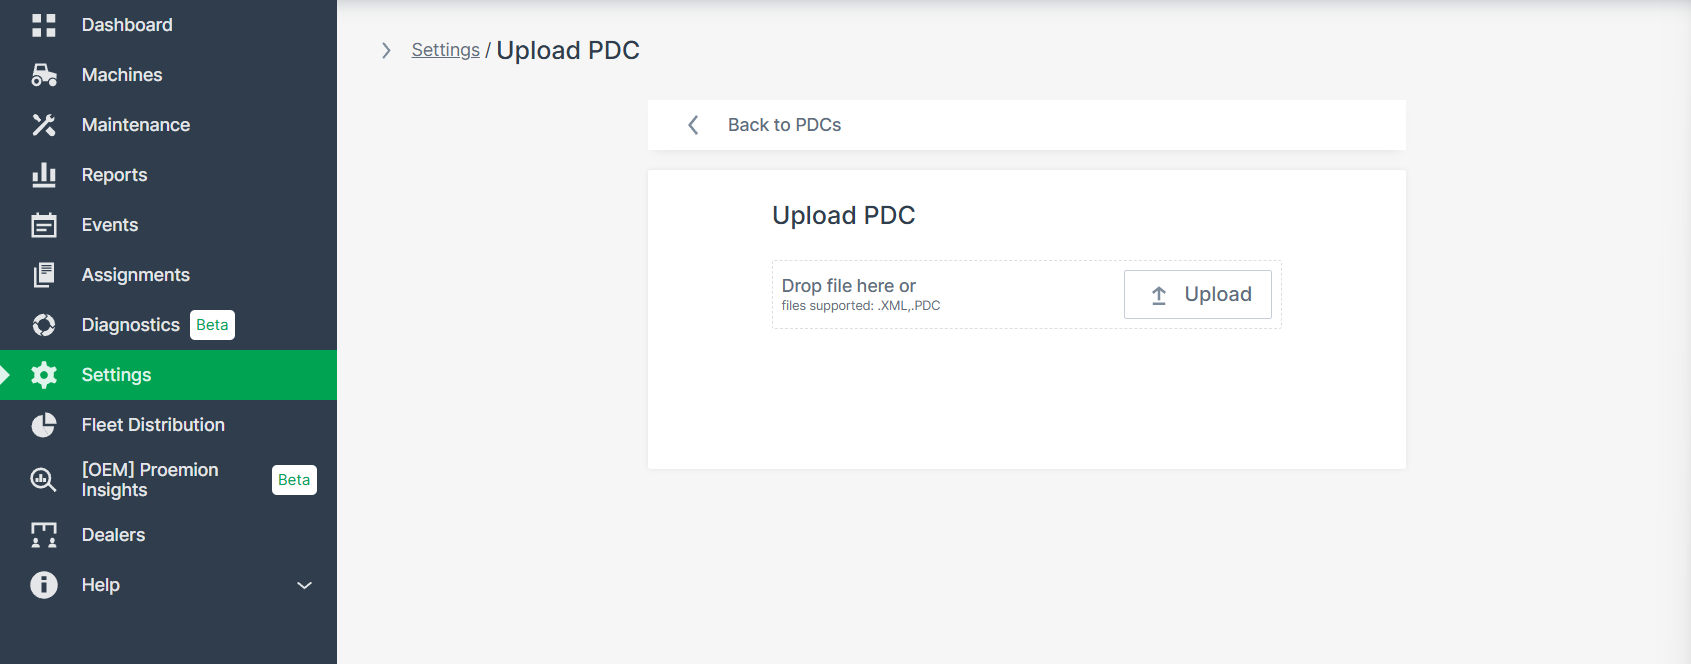Click the Fleet Distribution pie icon
This screenshot has width=1691, height=664.
point(44,425)
